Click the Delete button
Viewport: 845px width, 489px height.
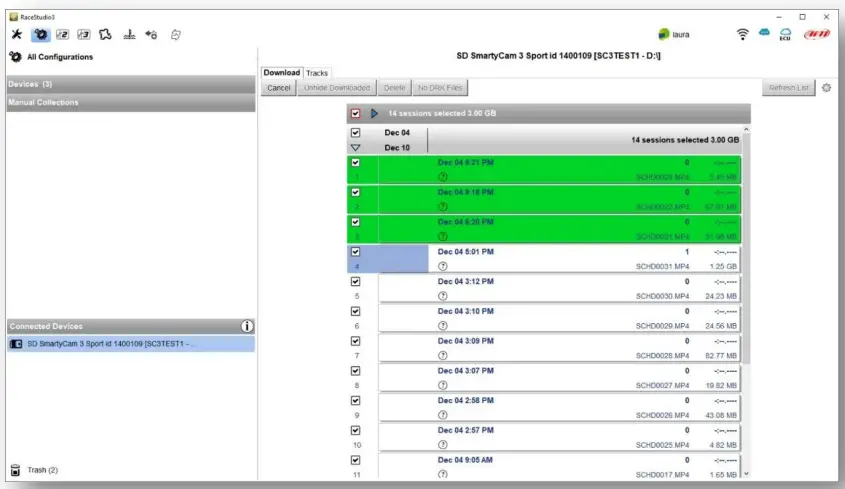pos(394,88)
